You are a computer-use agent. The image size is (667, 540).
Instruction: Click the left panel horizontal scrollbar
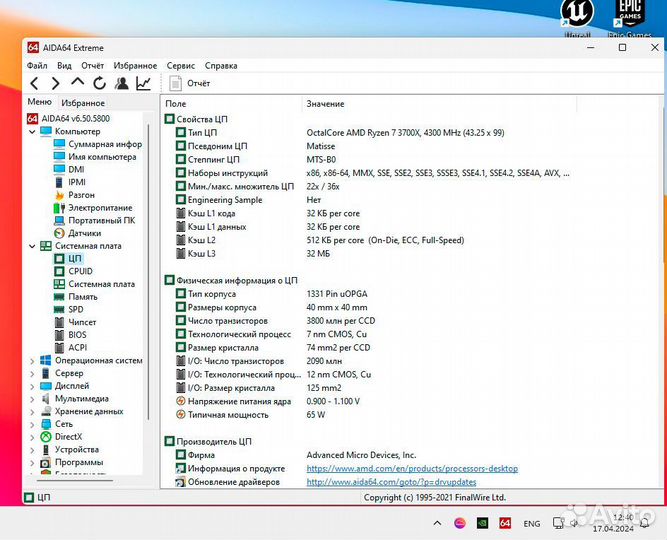click(x=75, y=481)
